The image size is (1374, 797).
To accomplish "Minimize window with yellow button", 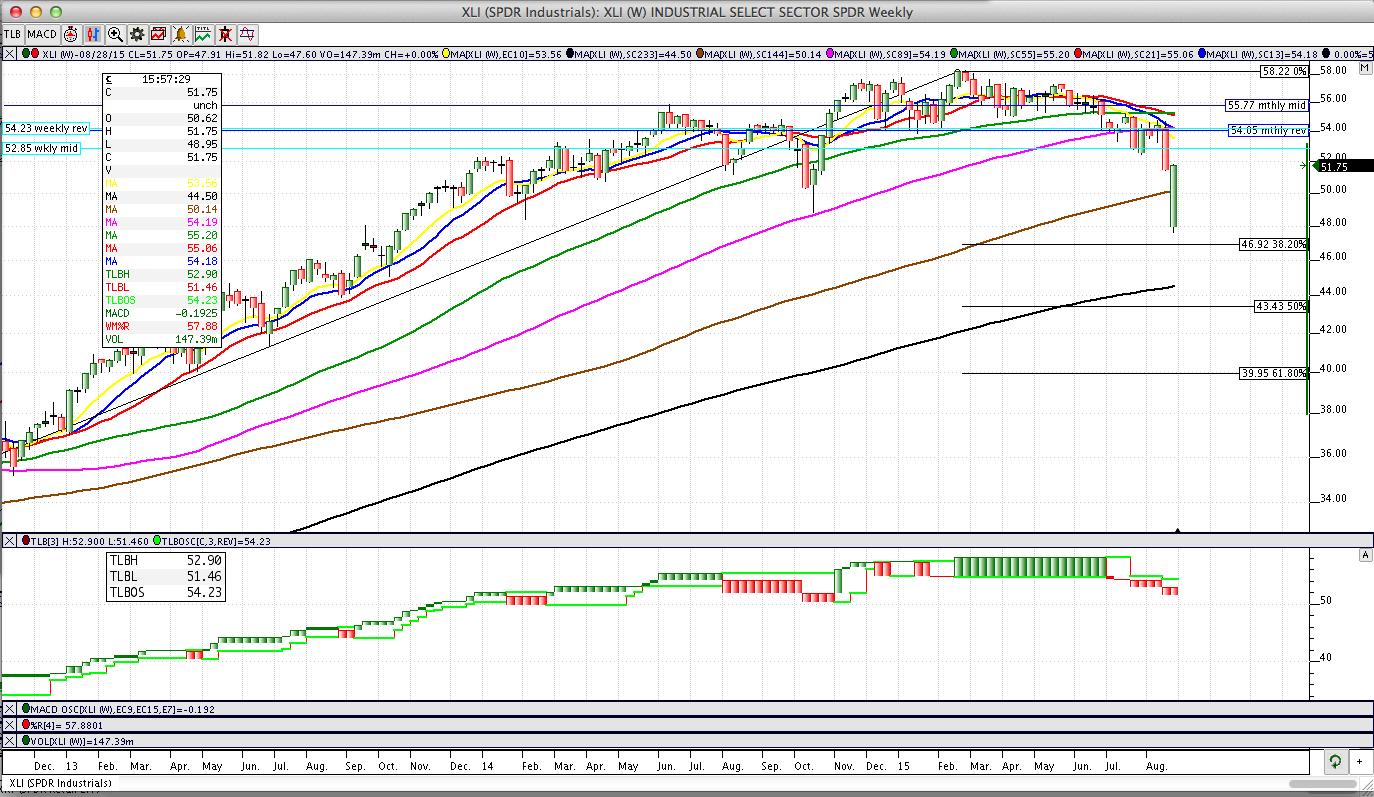I will click(x=34, y=11).
